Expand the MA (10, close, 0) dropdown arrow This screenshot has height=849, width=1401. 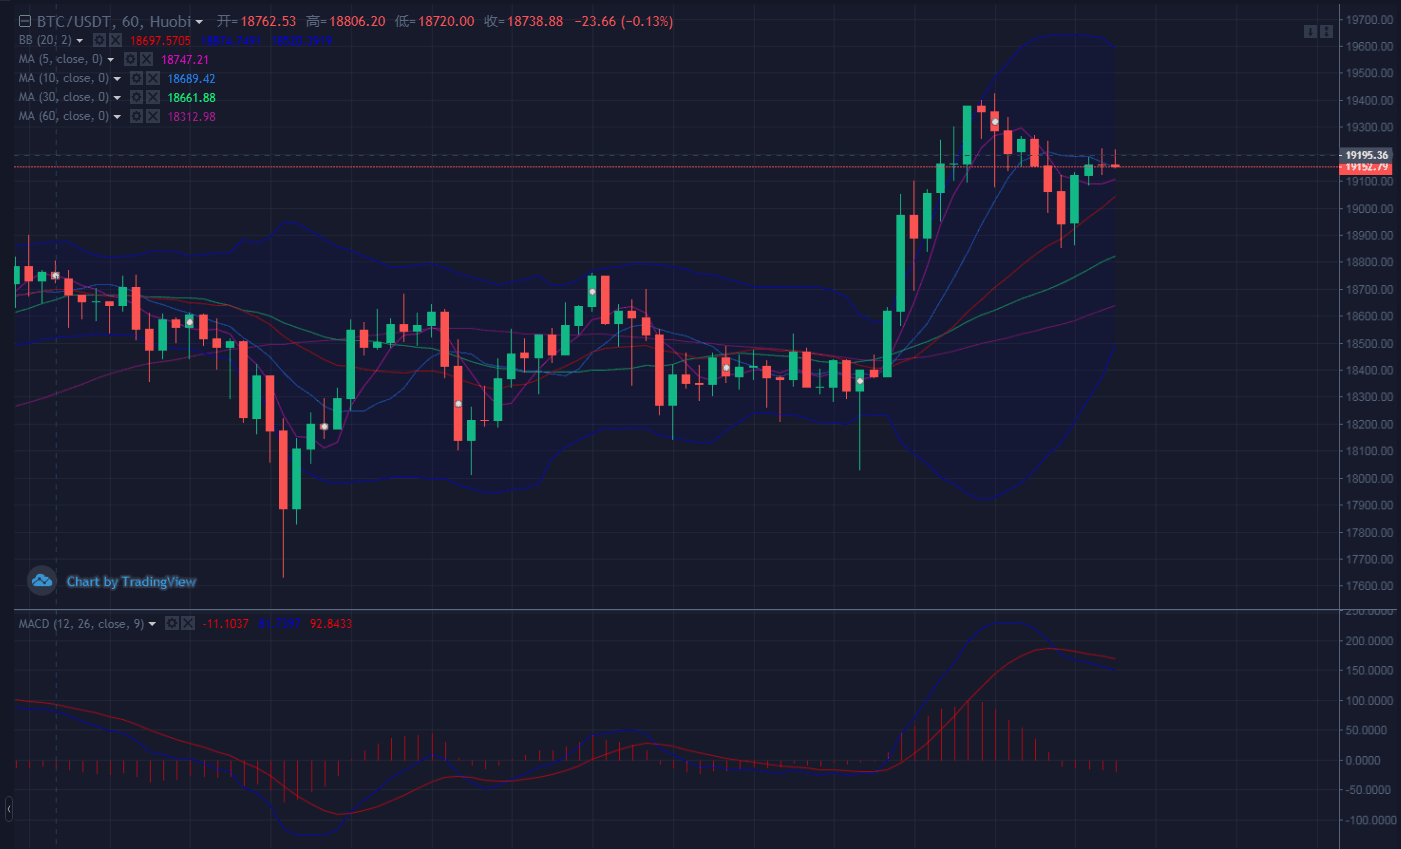(x=117, y=79)
